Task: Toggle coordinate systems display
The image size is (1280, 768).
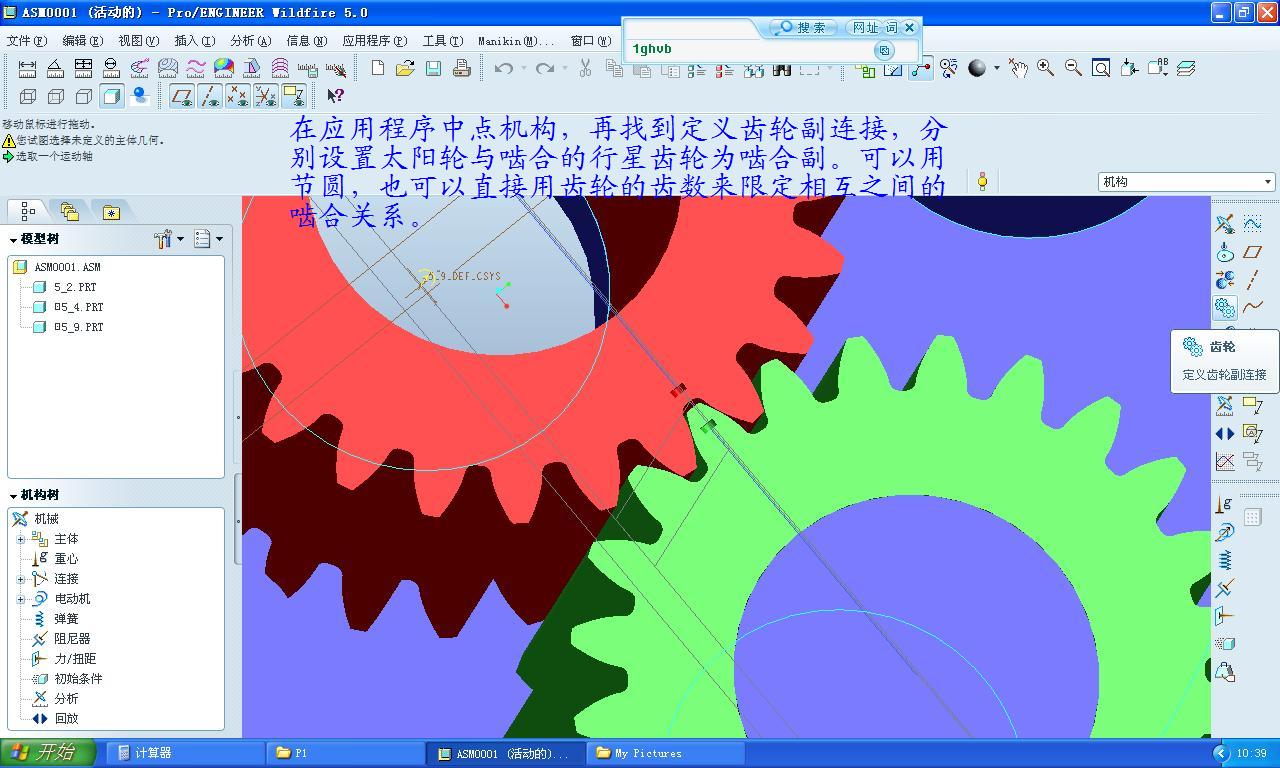Action: [x=265, y=96]
